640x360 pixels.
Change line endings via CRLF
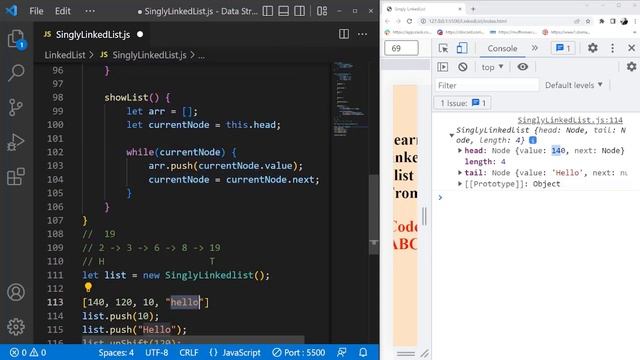(x=189, y=352)
